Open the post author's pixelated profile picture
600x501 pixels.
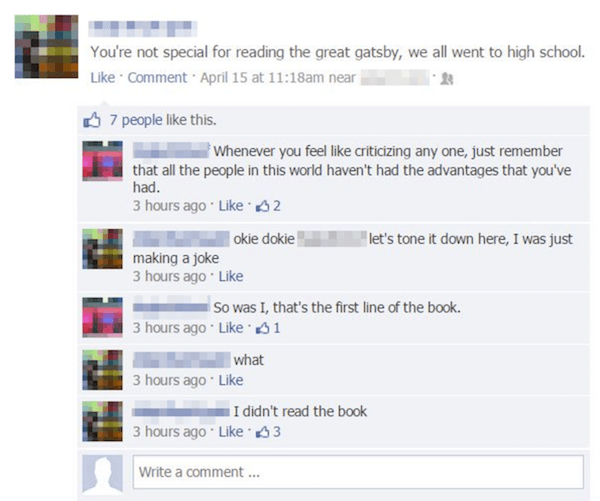click(x=46, y=47)
